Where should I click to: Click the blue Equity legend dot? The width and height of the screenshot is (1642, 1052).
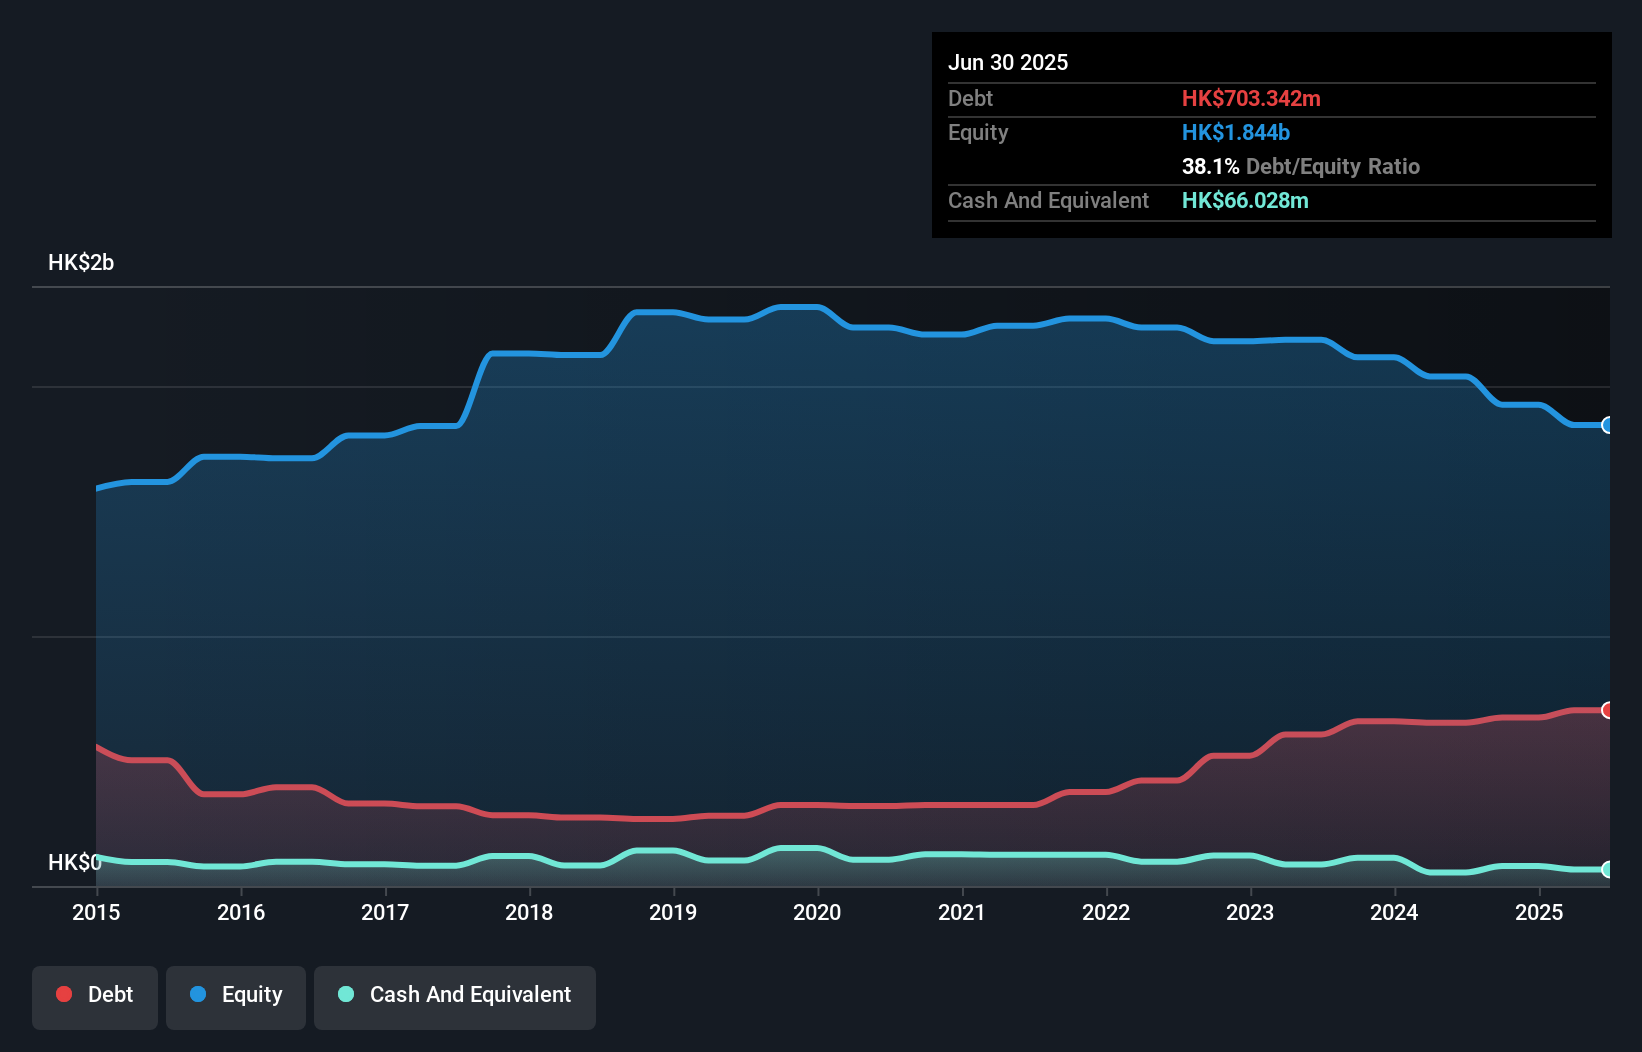(x=200, y=995)
